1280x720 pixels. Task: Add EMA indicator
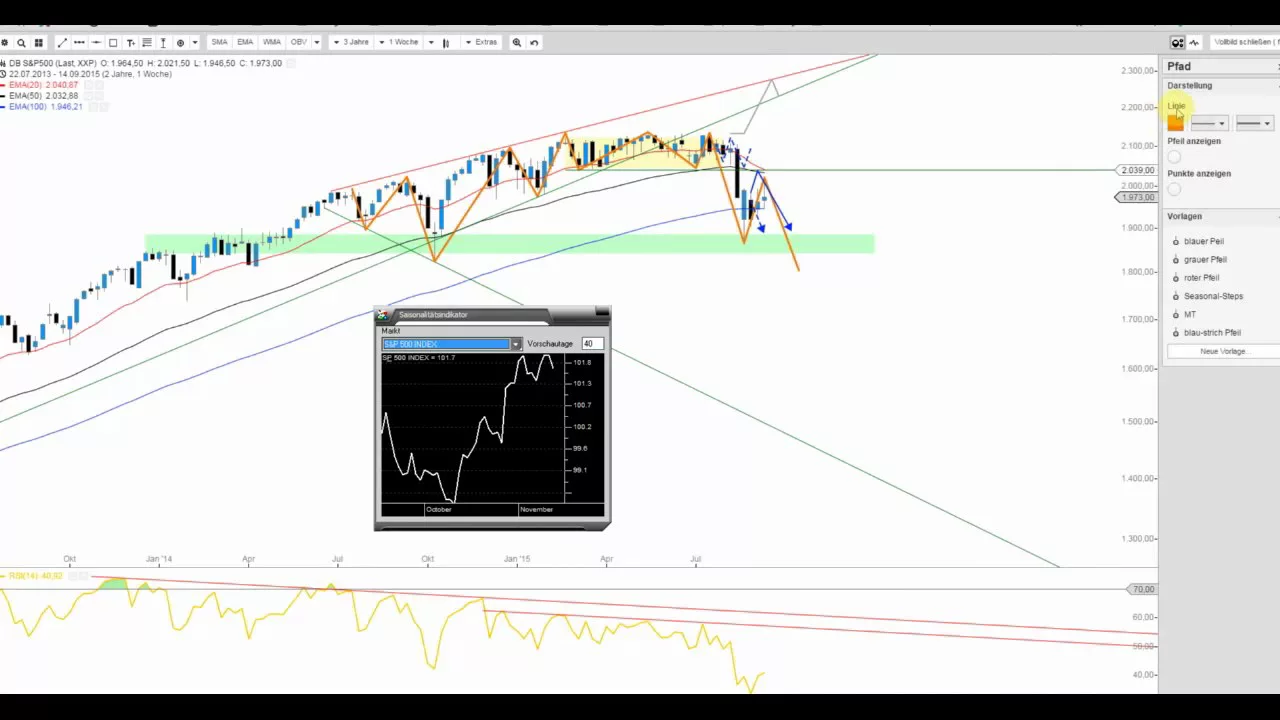(x=245, y=42)
